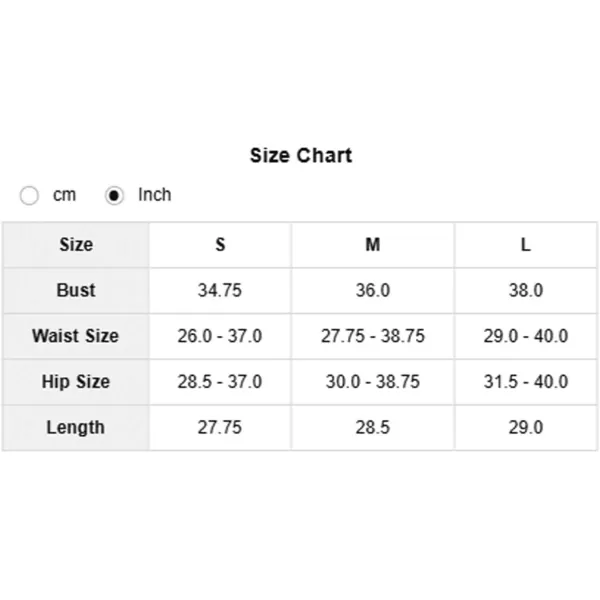Click the 31.5 - 40.0 hip cell

pyautogui.click(x=526, y=382)
